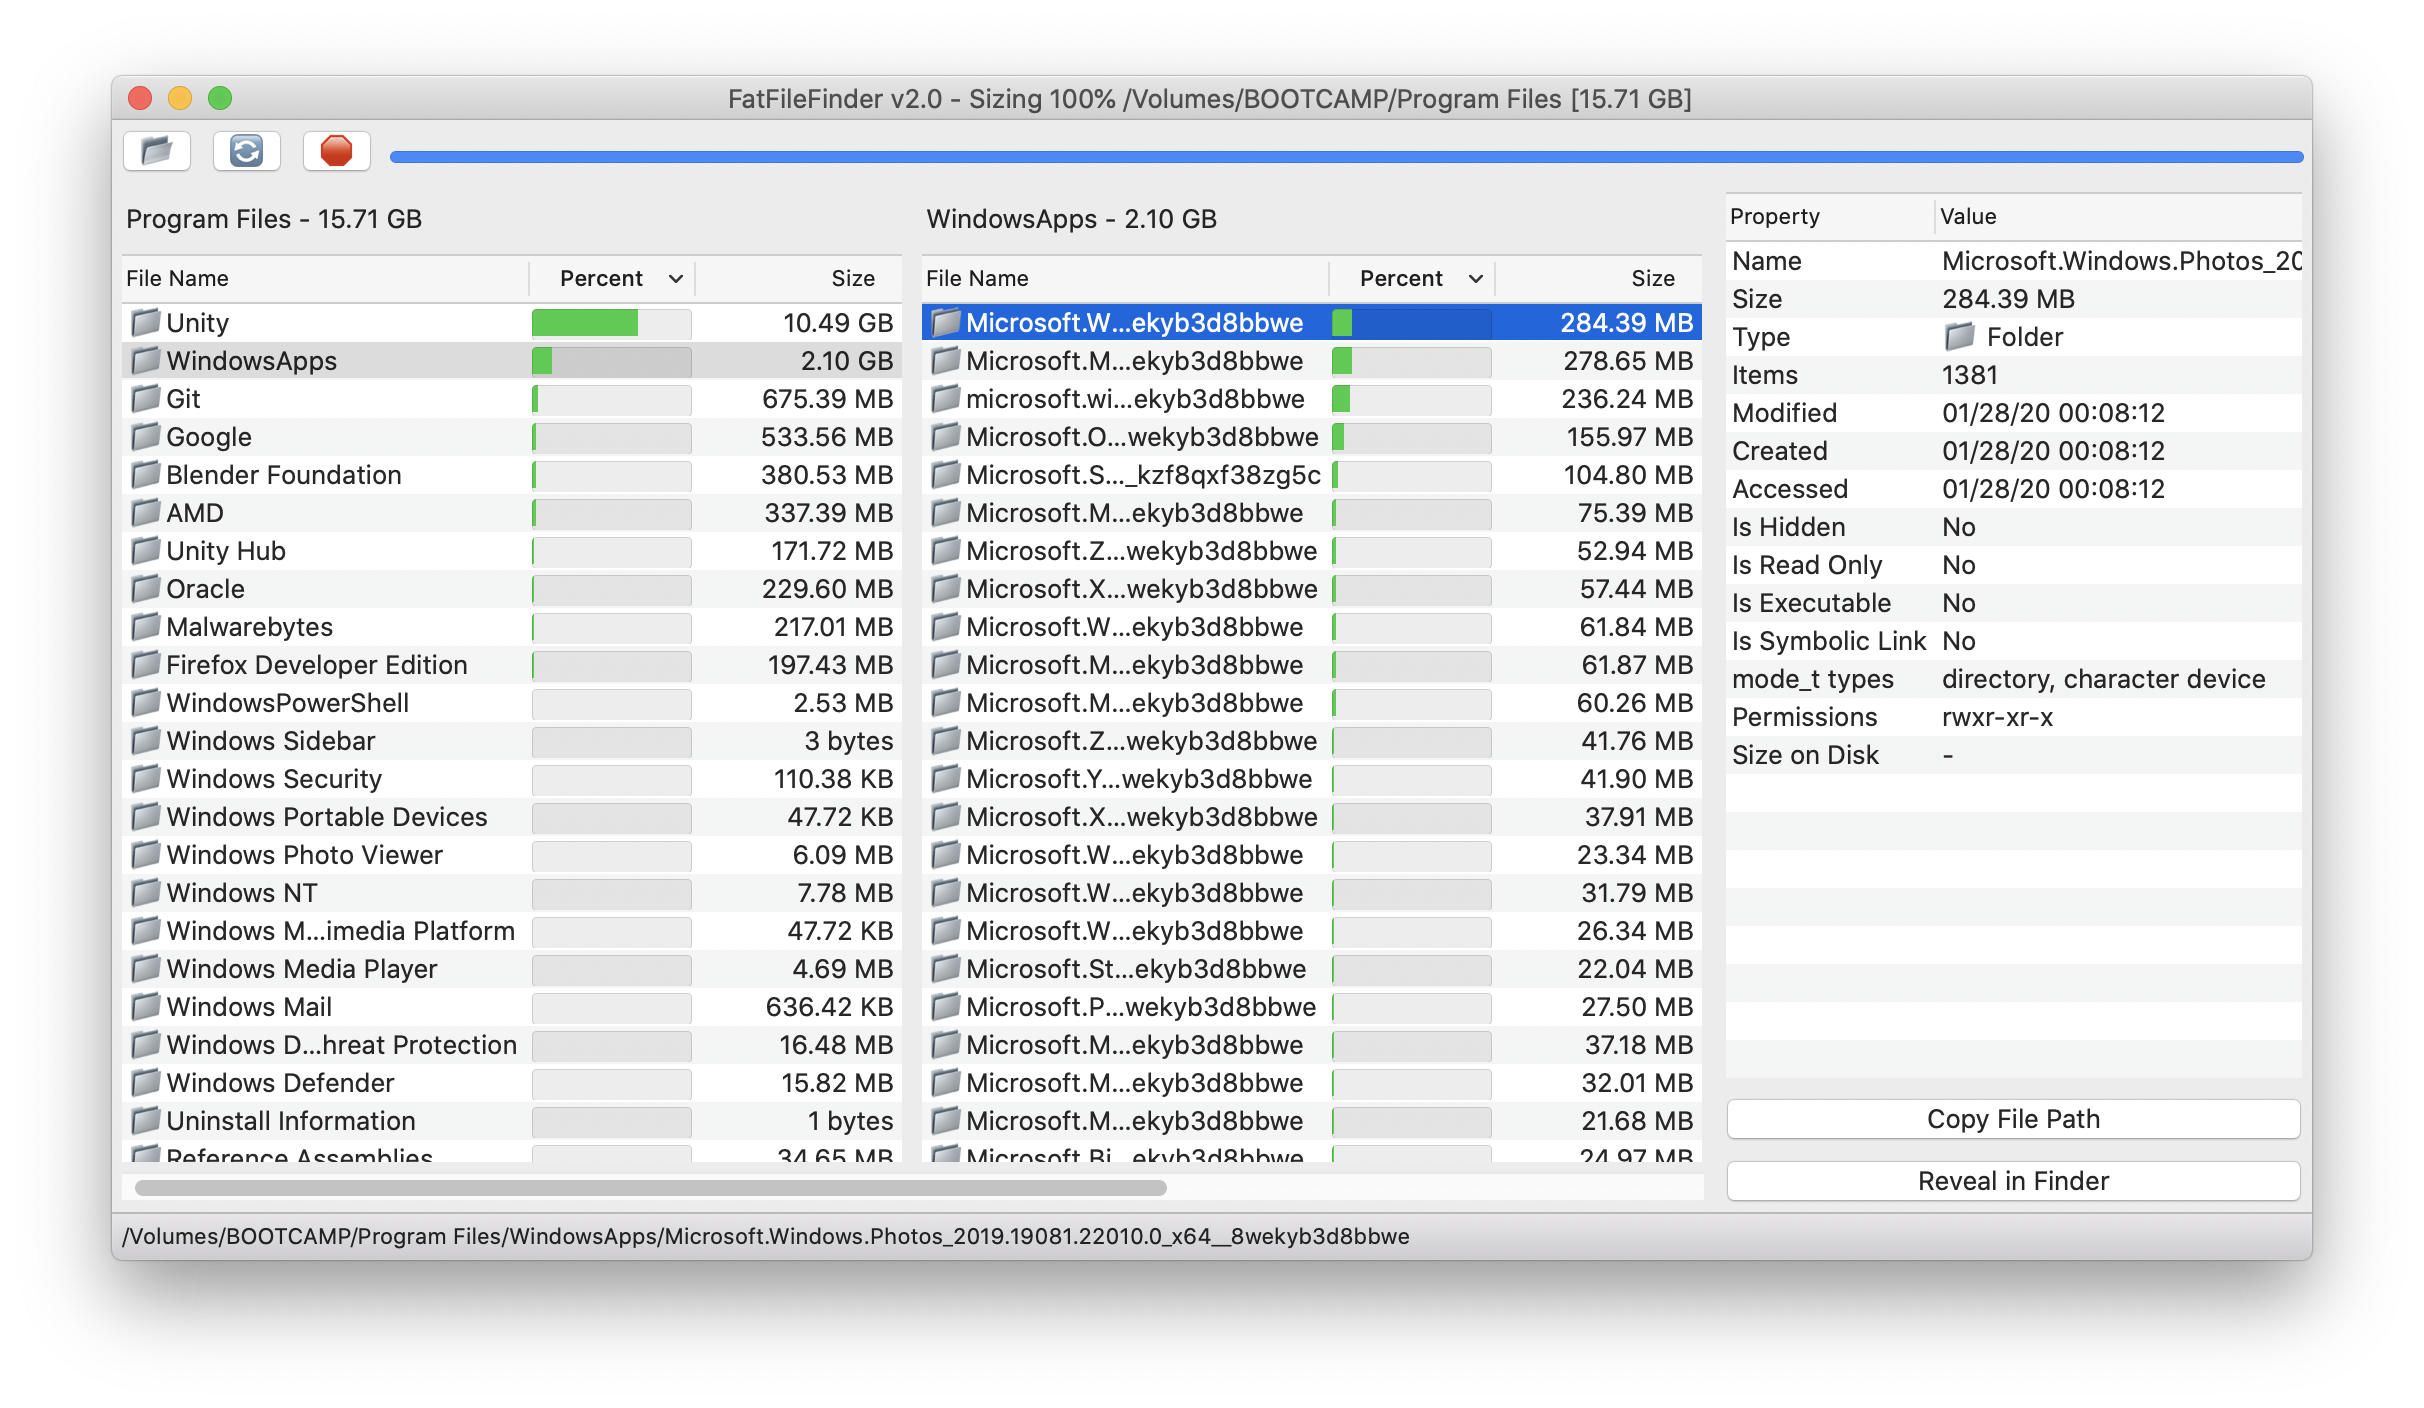Click the Windows Mail folder icon

click(x=146, y=1006)
